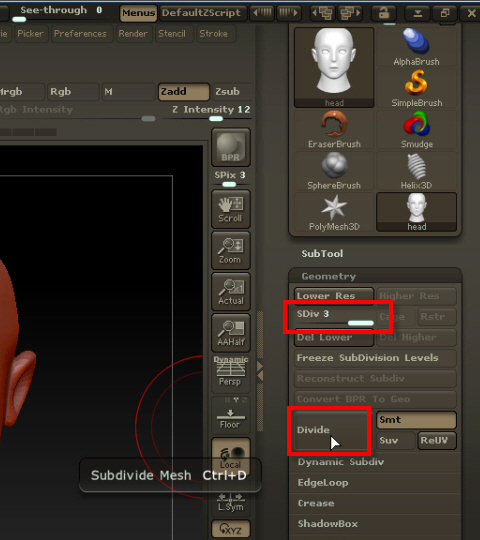
Task: Expand the Dynamic Subdiv section
Action: [341, 462]
